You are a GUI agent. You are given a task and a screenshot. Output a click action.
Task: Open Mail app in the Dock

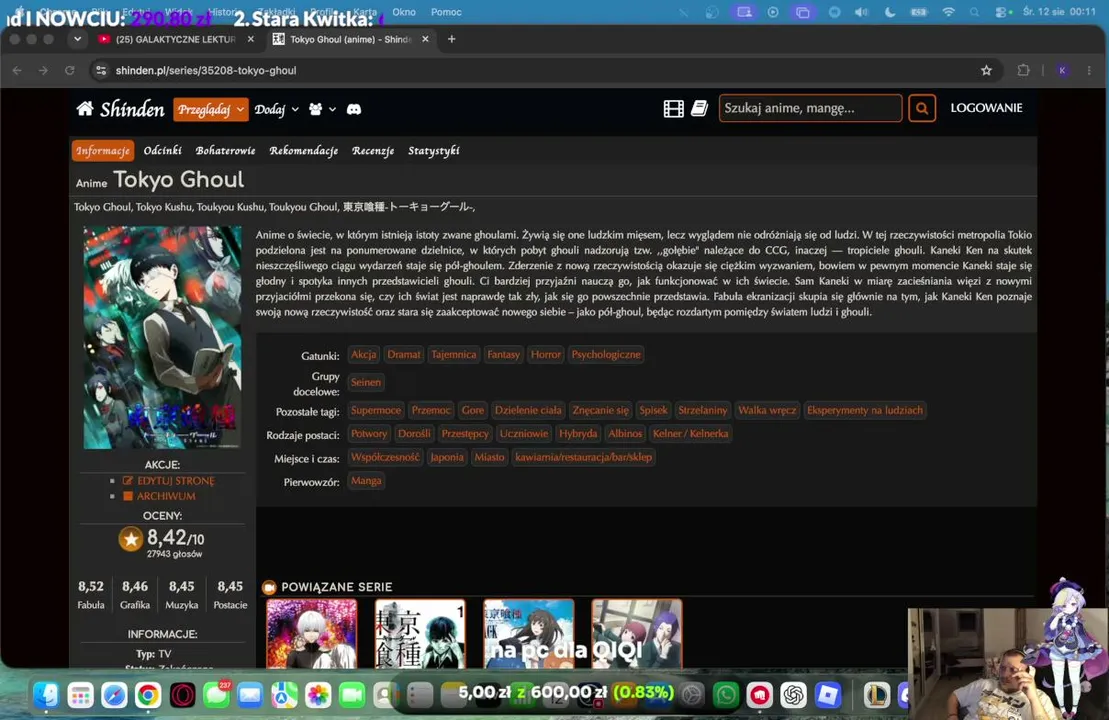pyautogui.click(x=250, y=695)
